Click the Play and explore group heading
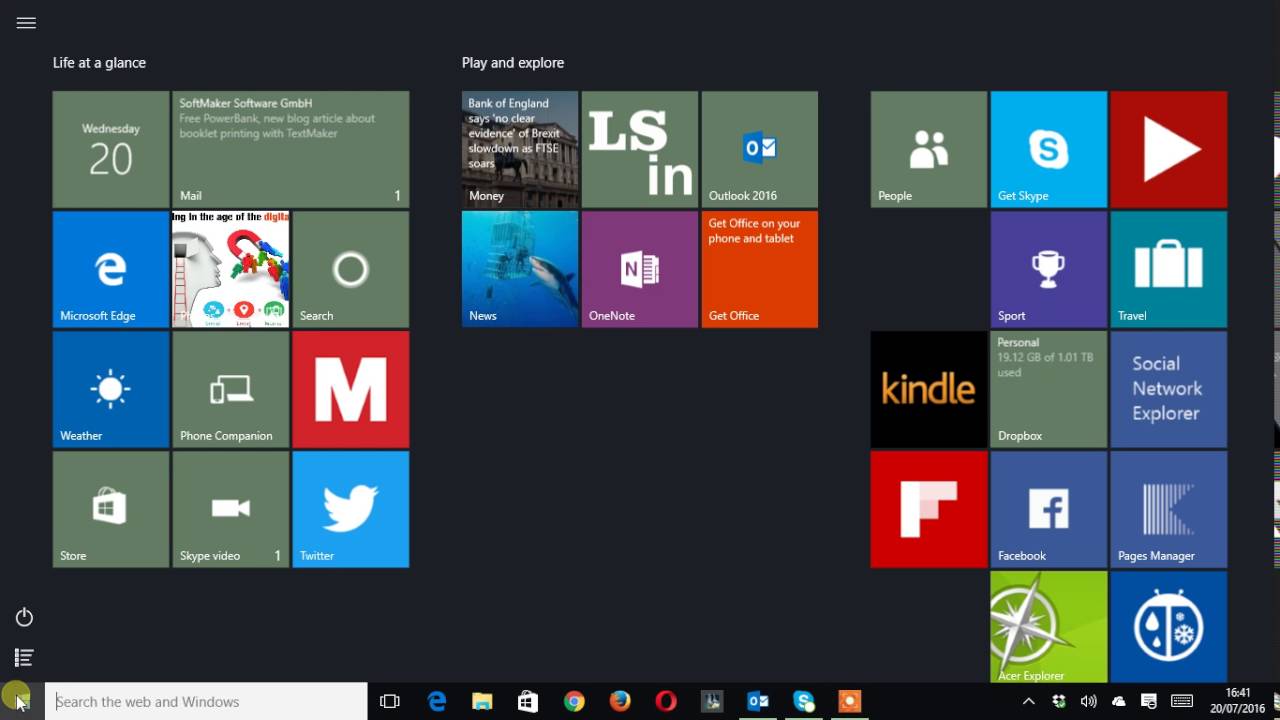This screenshot has width=1280, height=720. point(513,62)
